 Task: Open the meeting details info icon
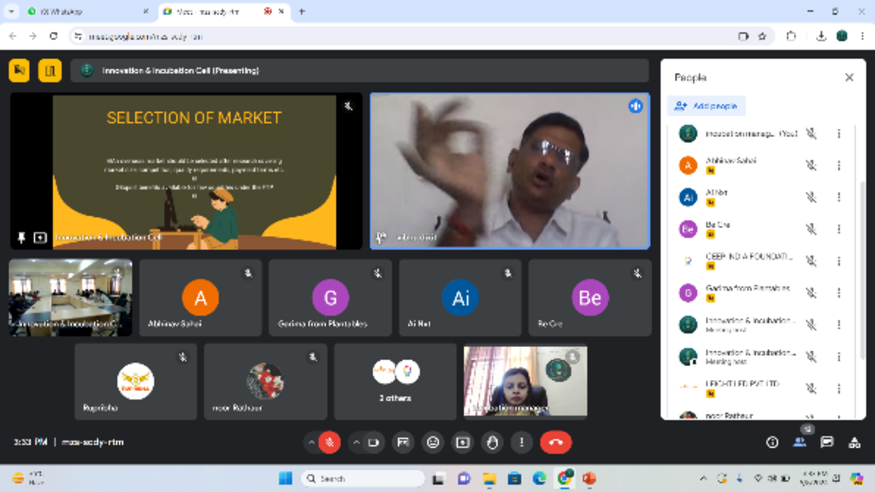click(x=772, y=442)
